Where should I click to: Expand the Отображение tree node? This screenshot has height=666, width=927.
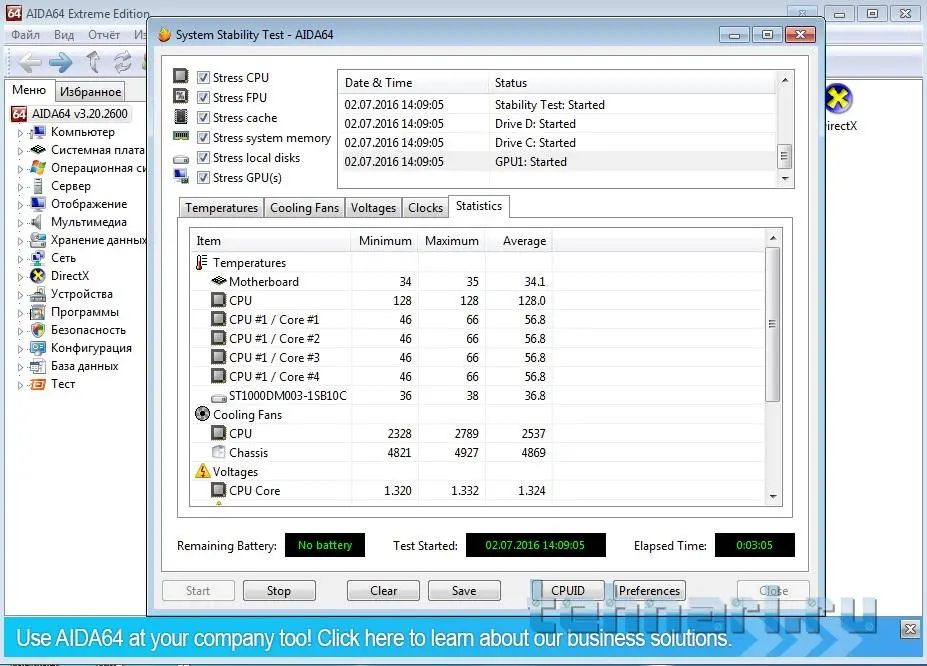[20, 205]
